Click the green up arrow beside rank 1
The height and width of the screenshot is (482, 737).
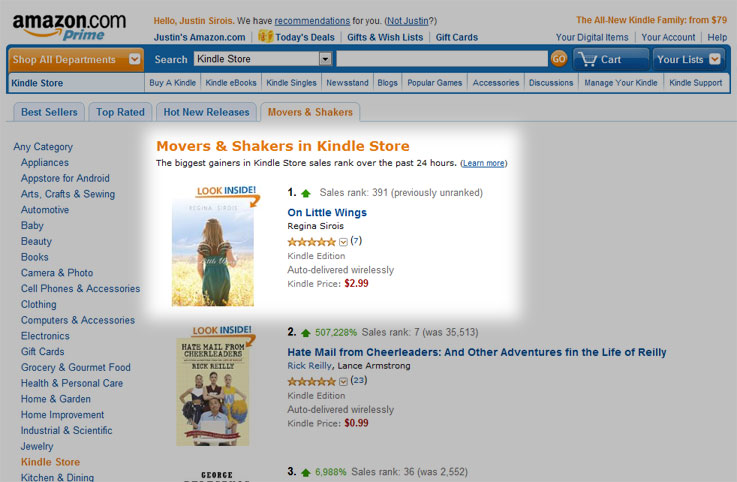click(305, 193)
